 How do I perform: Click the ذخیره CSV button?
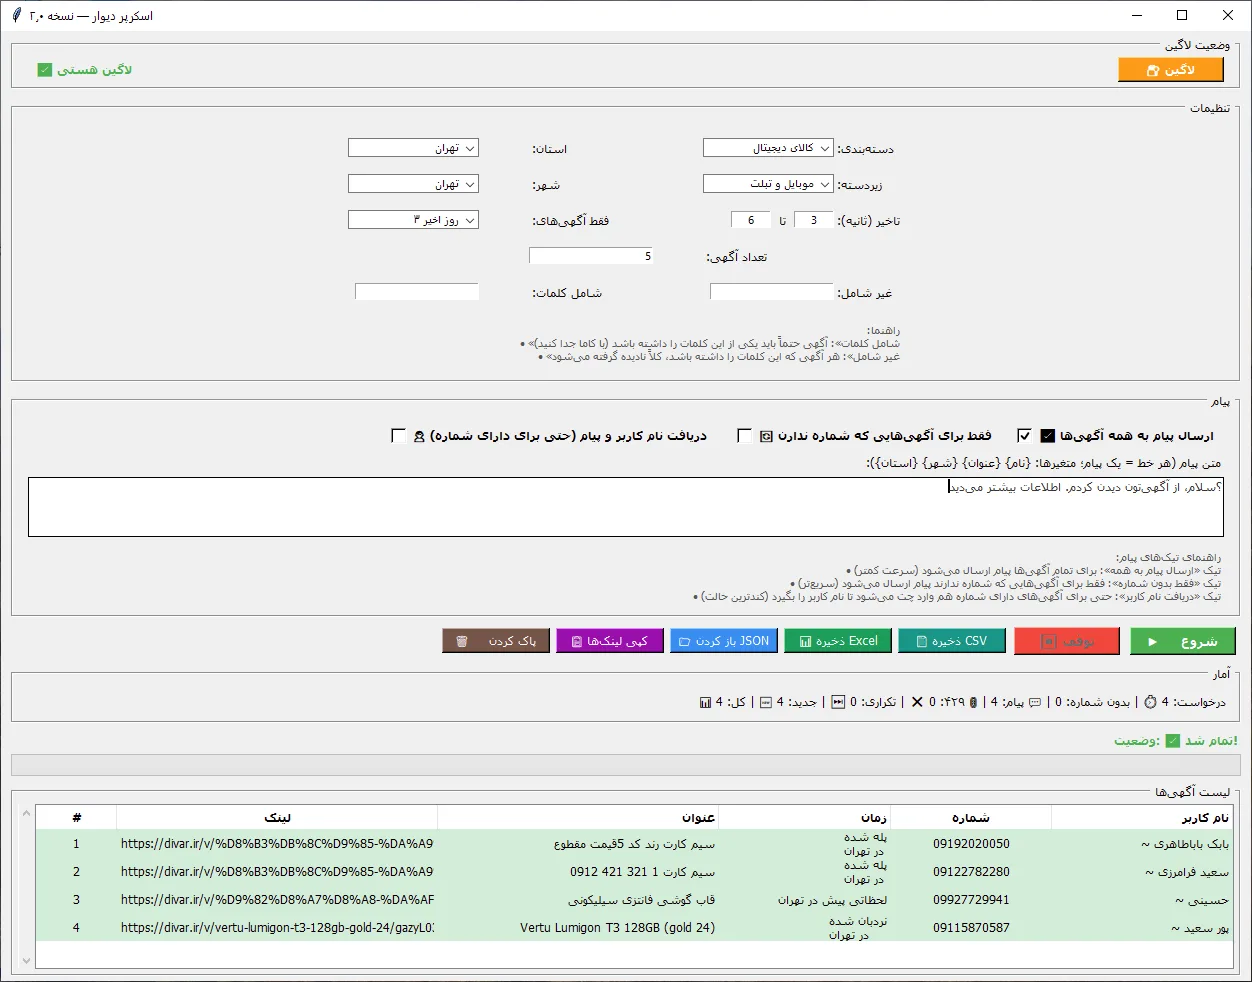[952, 641]
